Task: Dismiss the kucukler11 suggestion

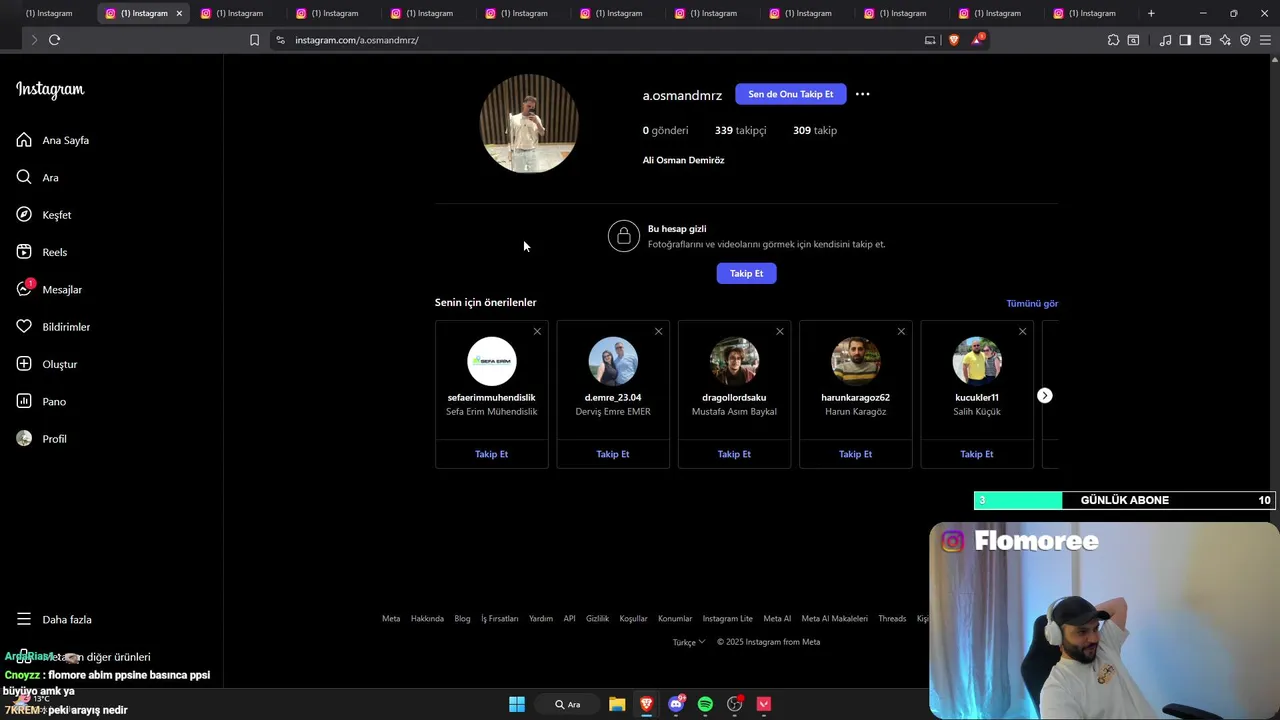Action: click(x=1022, y=331)
